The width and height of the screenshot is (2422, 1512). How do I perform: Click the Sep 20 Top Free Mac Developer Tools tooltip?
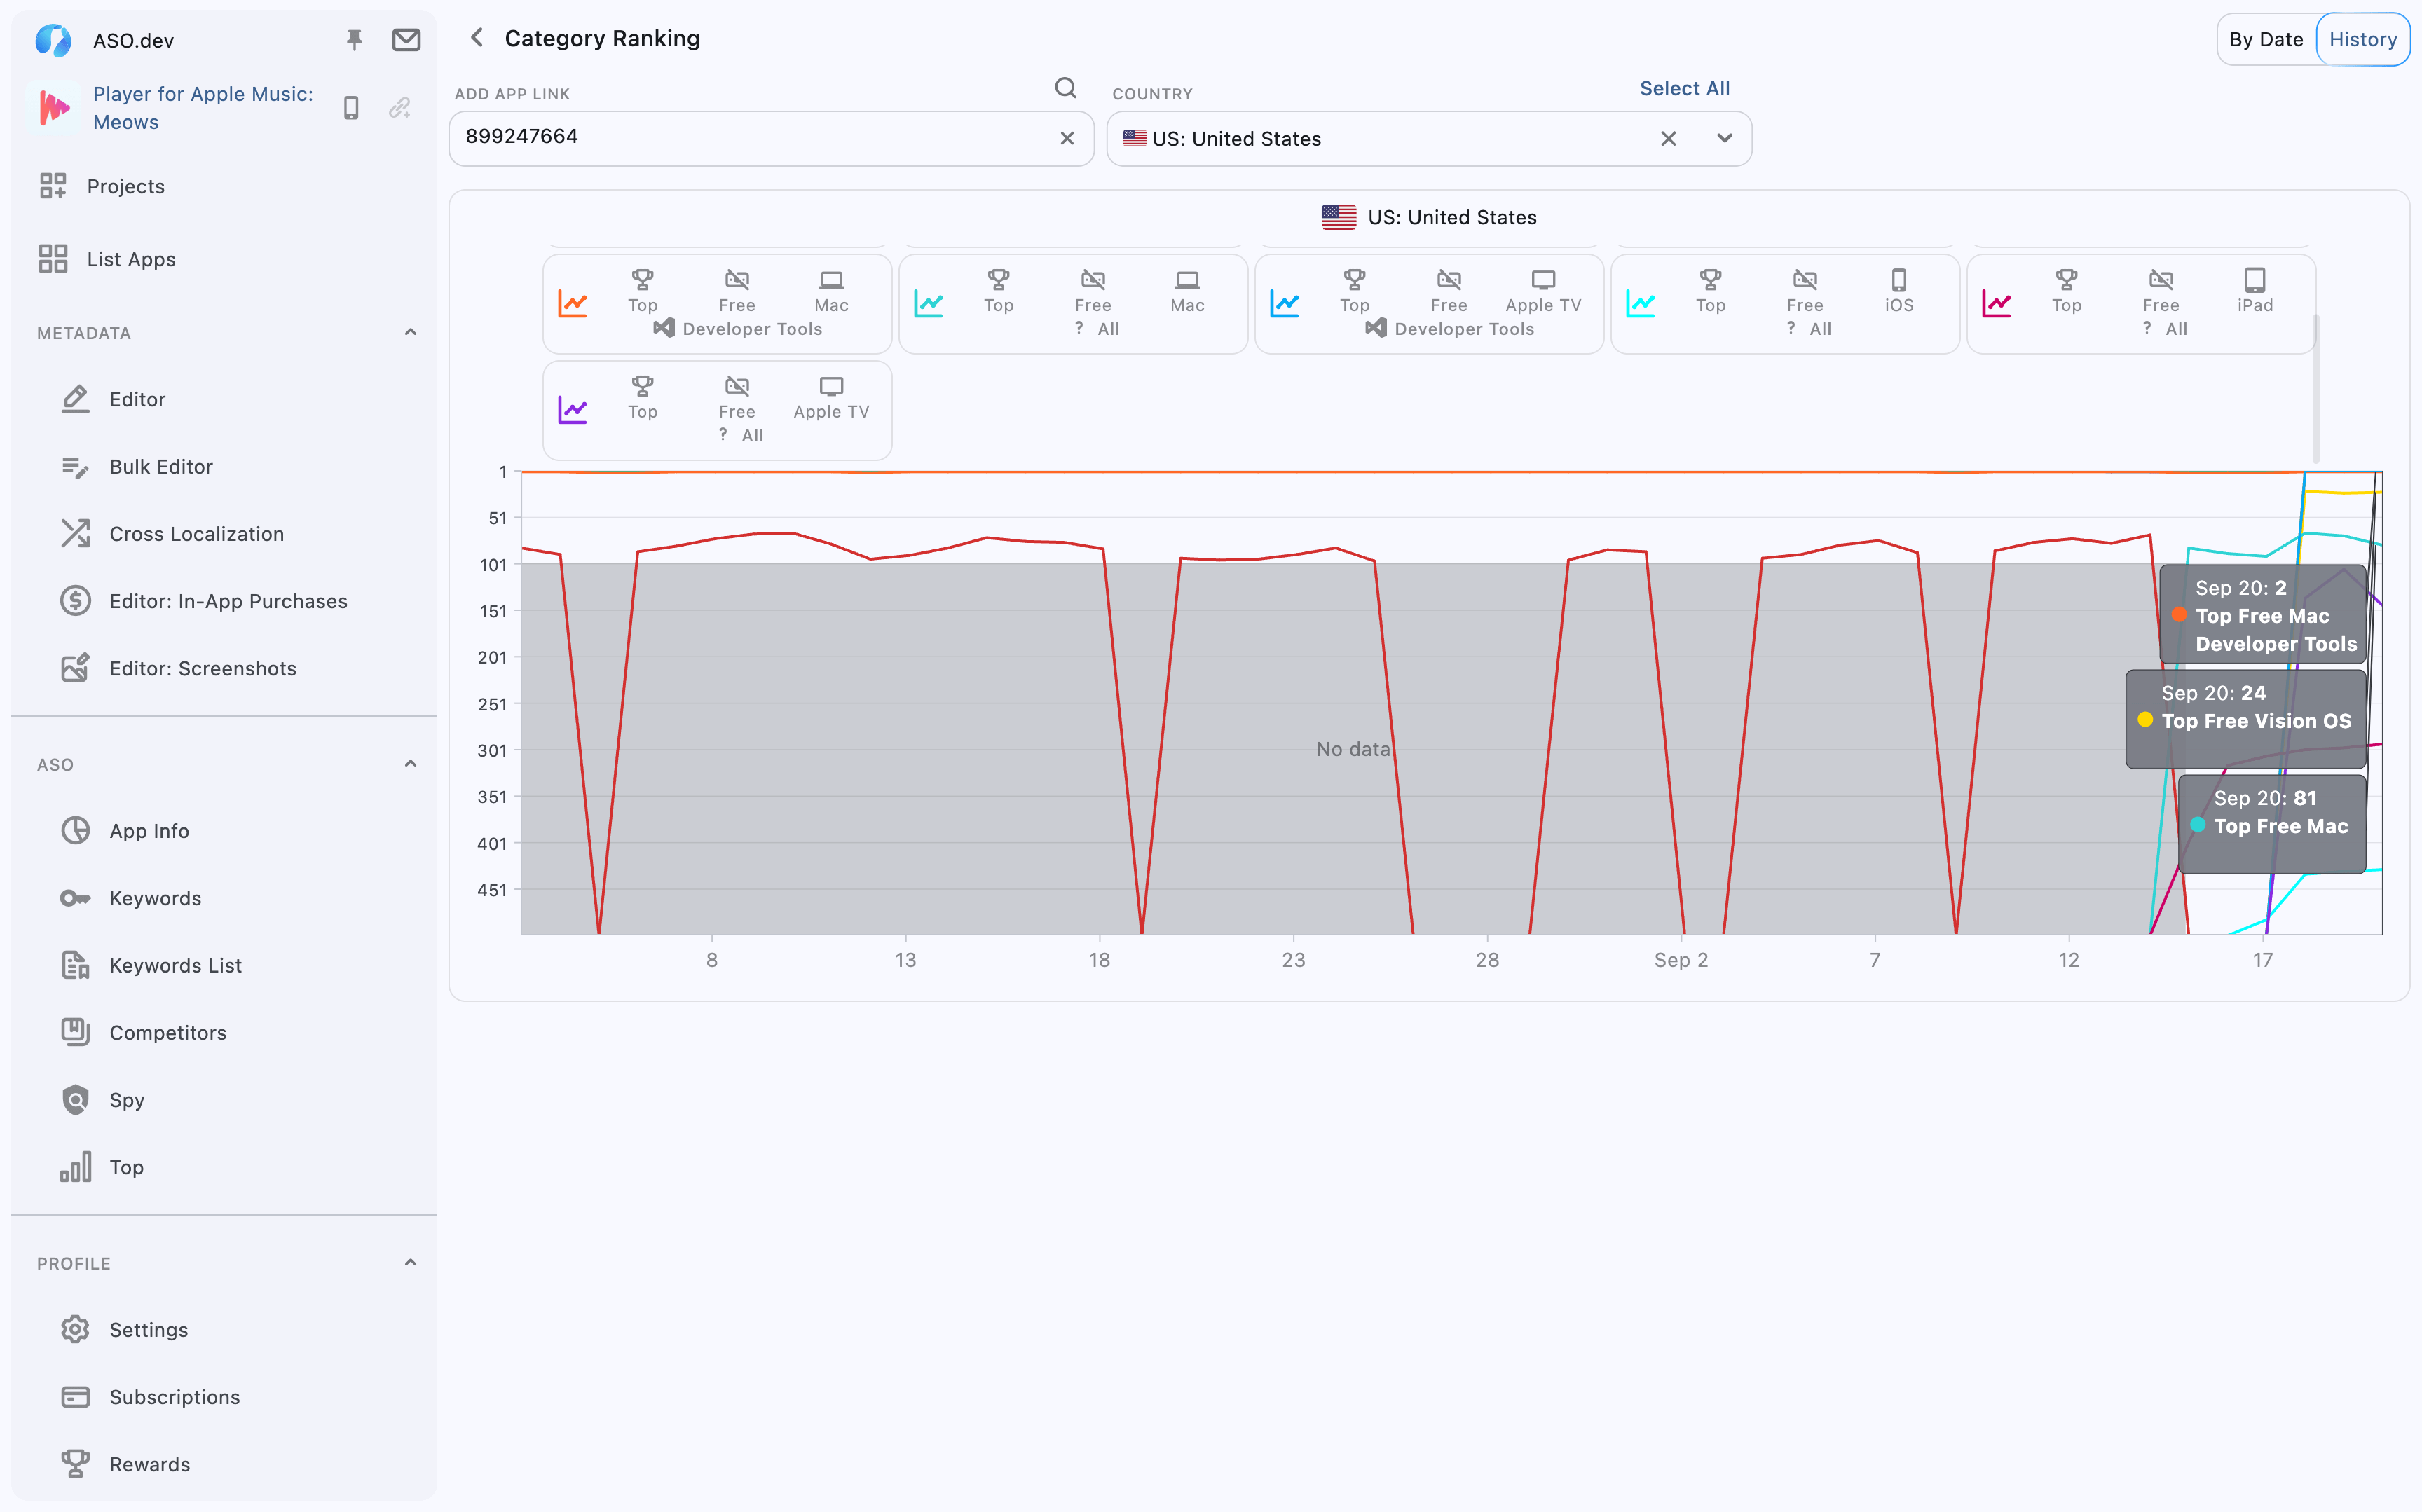coord(2263,615)
